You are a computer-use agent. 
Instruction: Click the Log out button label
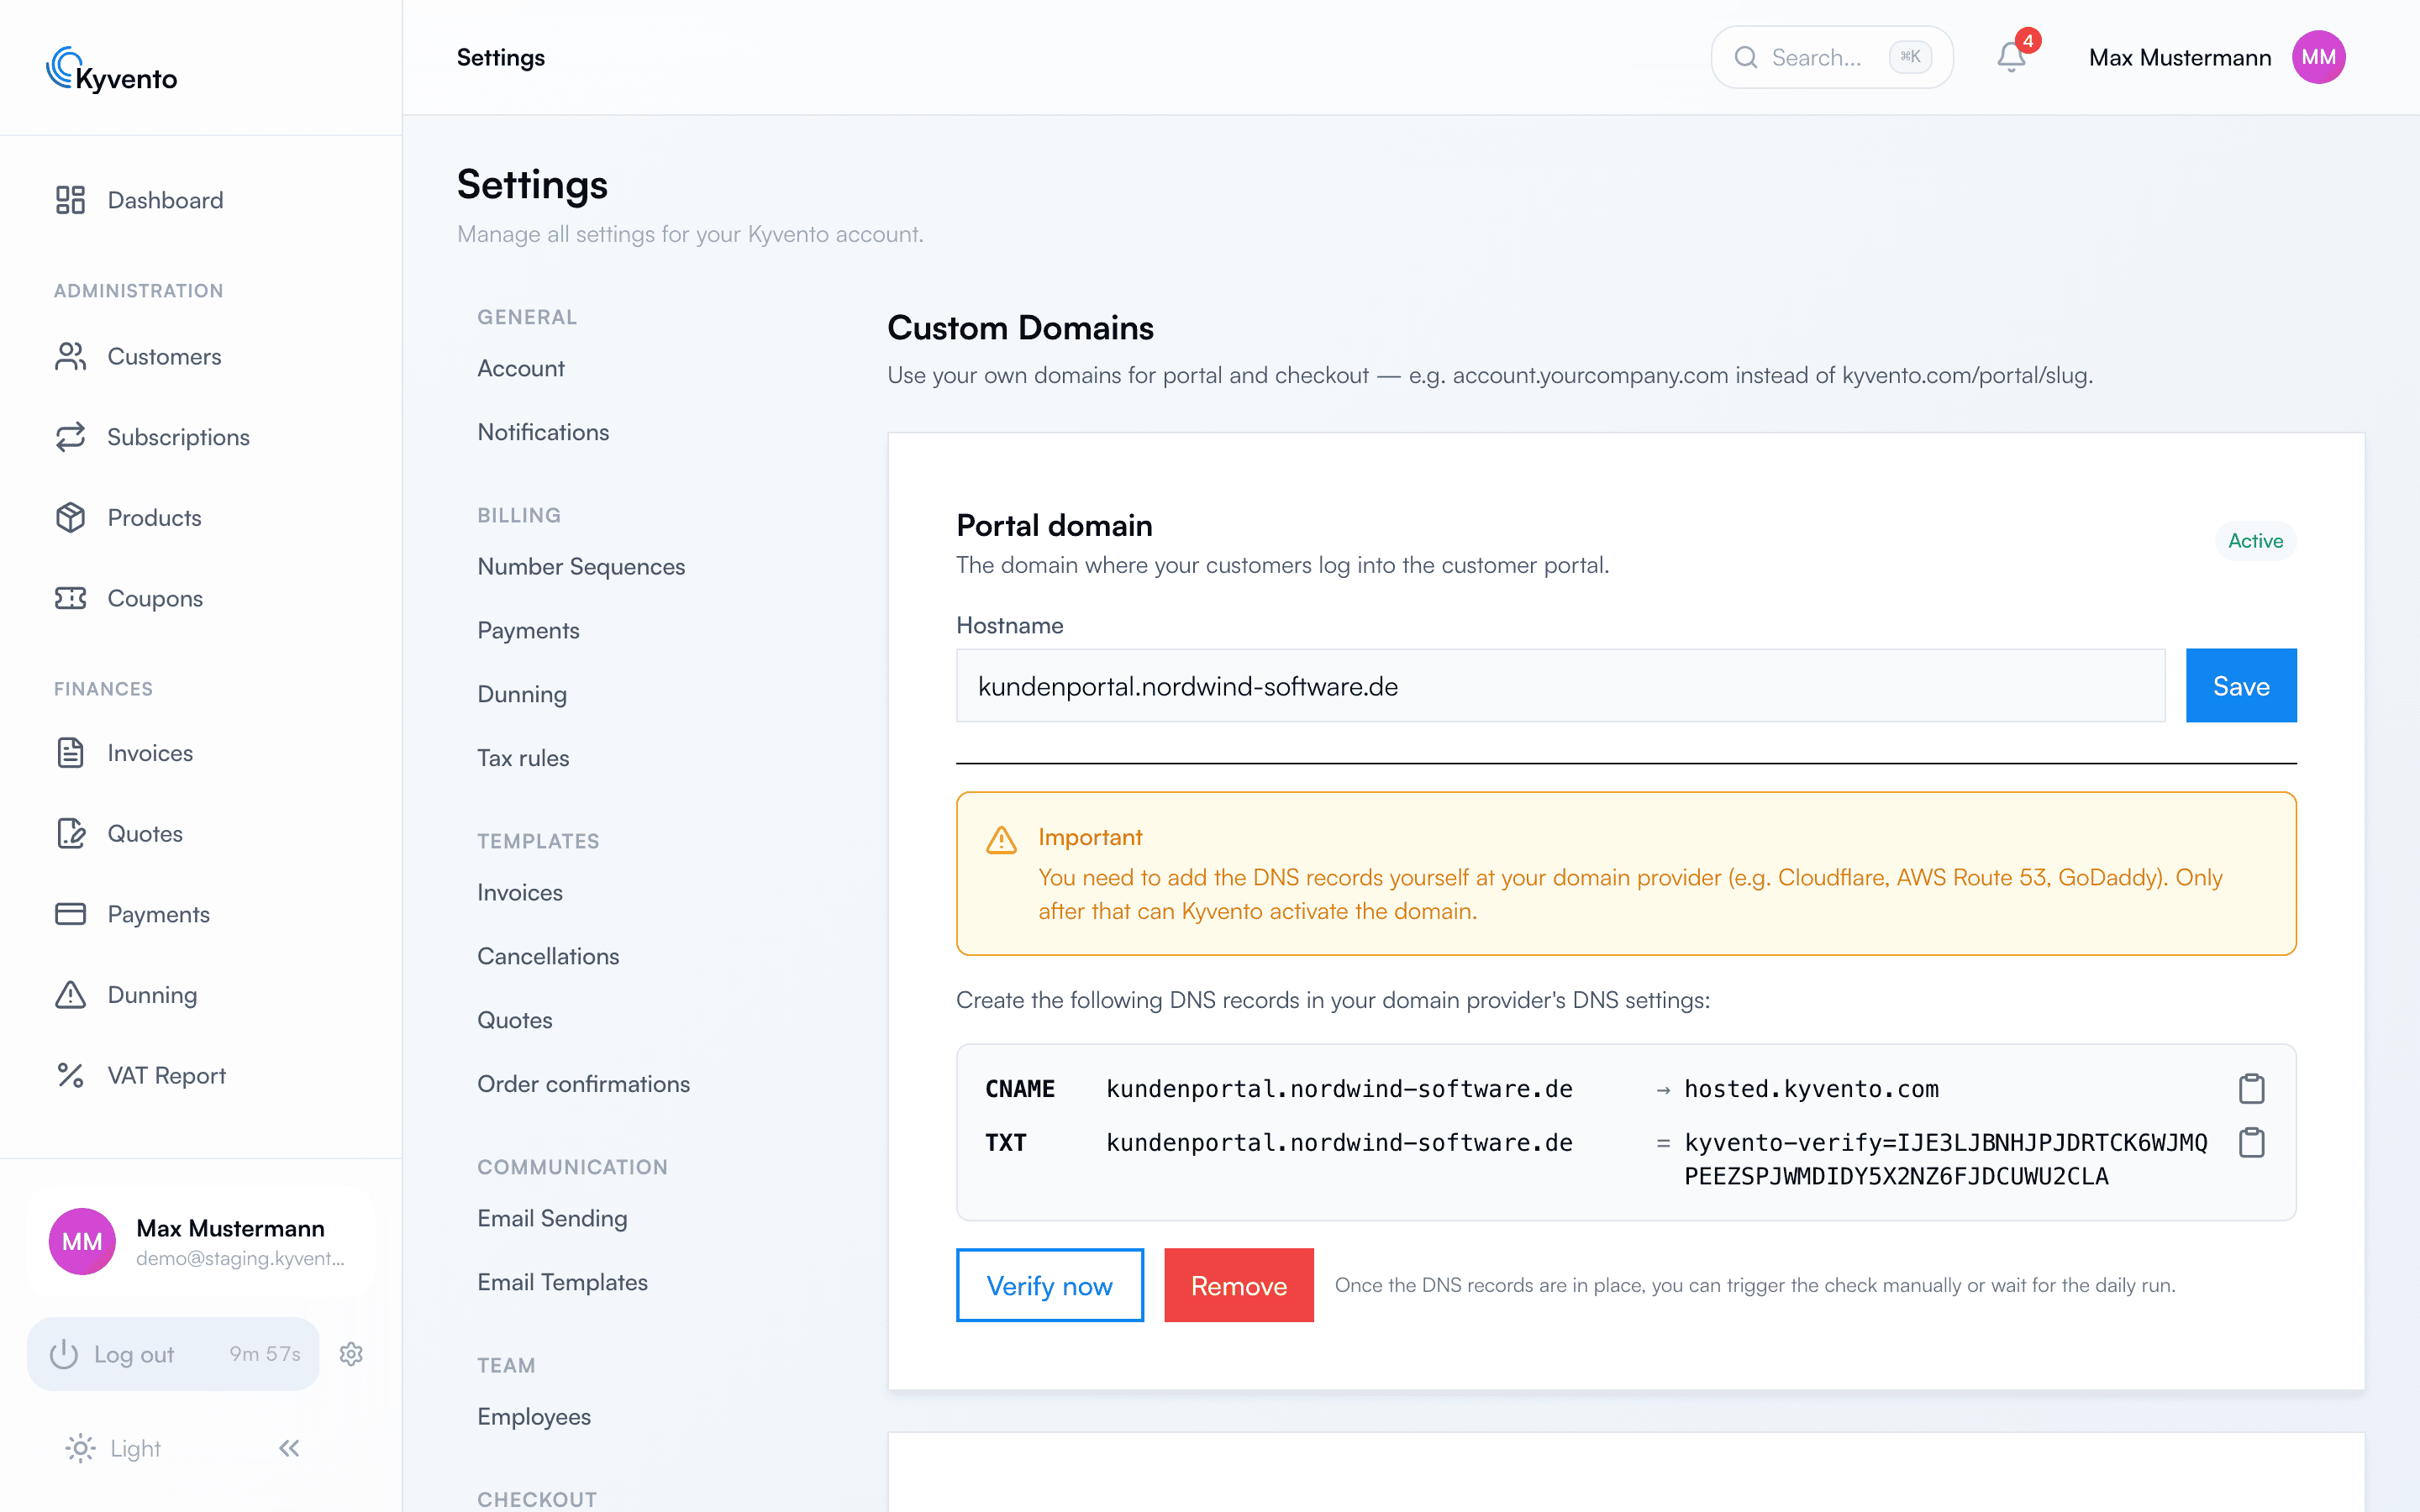(x=134, y=1354)
